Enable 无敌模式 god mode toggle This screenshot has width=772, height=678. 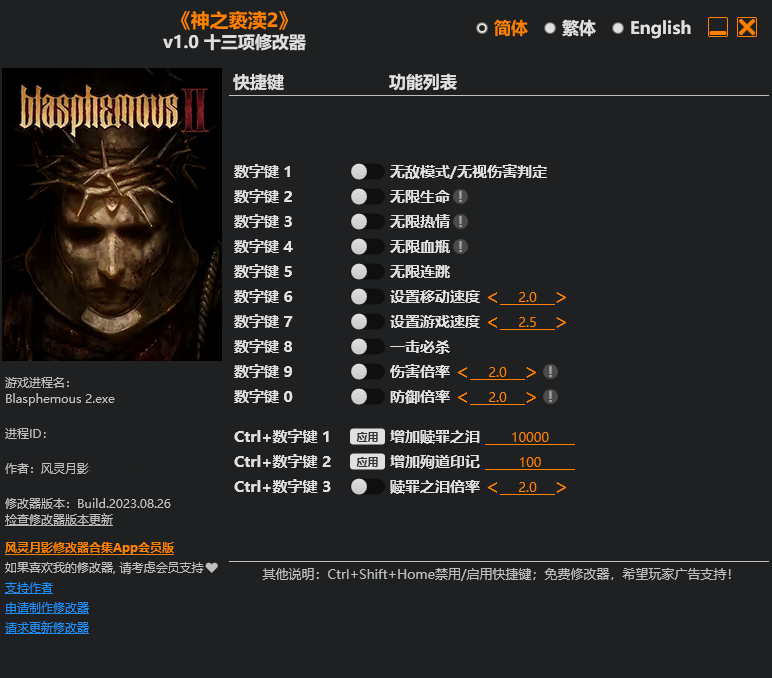367,172
